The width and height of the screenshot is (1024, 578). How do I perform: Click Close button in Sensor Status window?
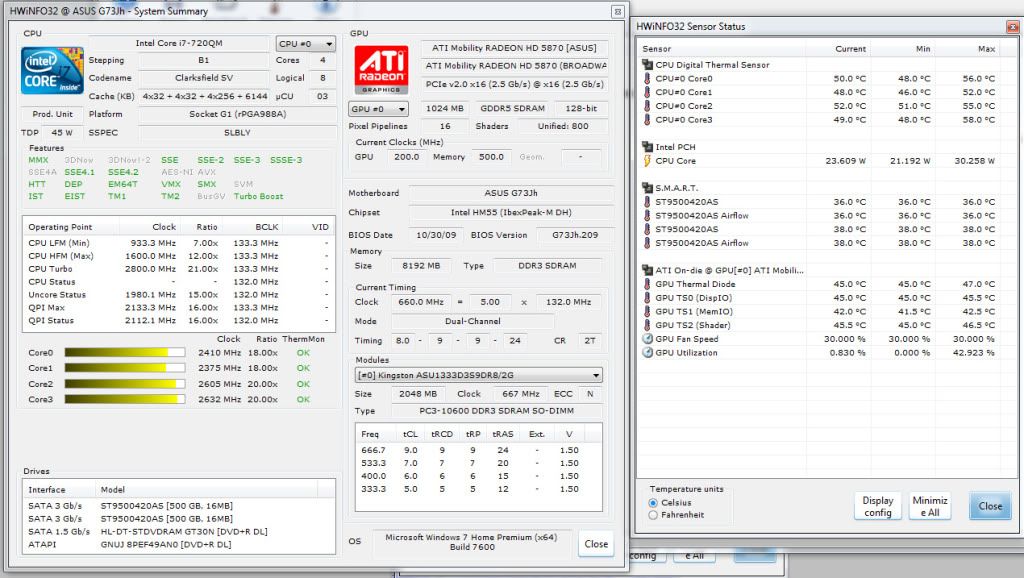990,506
